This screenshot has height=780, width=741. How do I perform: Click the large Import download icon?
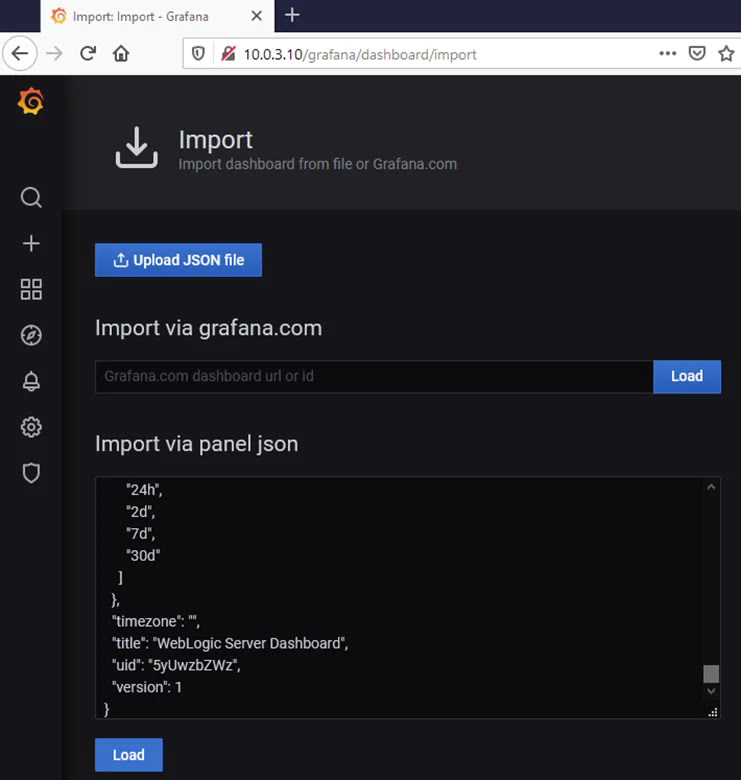point(137,147)
